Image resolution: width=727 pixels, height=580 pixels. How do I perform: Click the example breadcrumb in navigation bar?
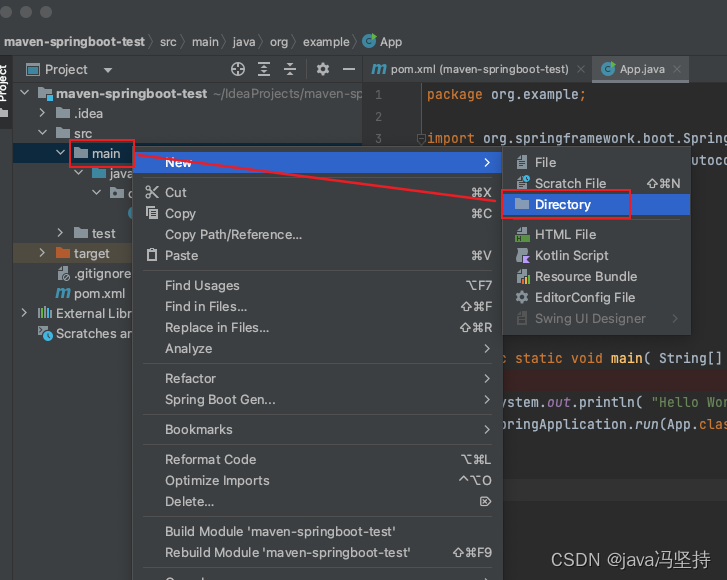(x=326, y=42)
